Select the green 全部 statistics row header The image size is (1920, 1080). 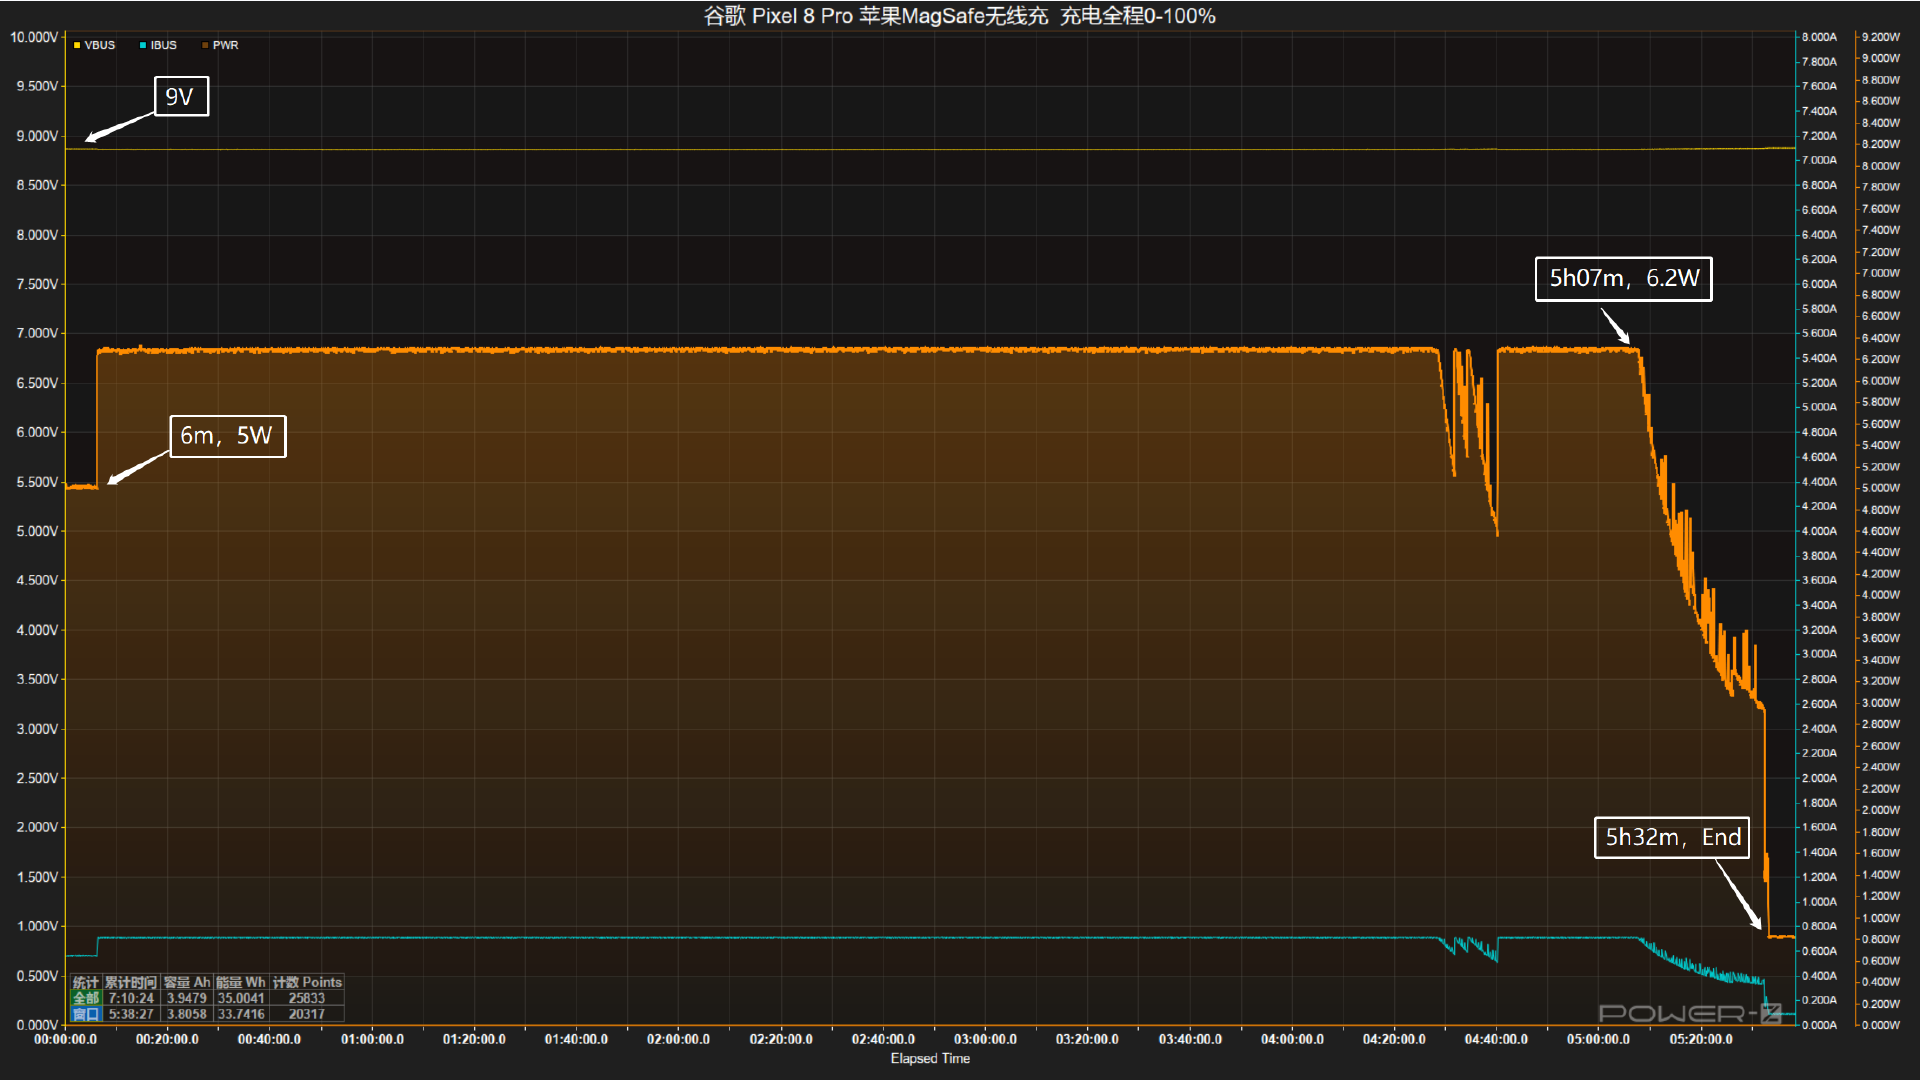coord(86,998)
